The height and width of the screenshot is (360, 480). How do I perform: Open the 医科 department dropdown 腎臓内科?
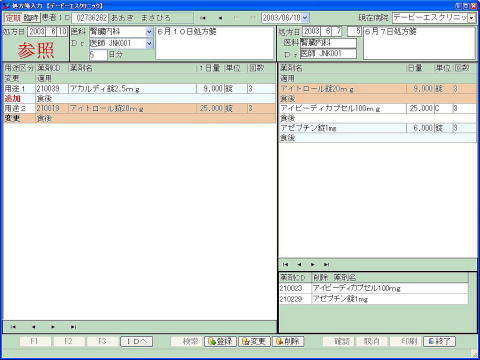149,32
